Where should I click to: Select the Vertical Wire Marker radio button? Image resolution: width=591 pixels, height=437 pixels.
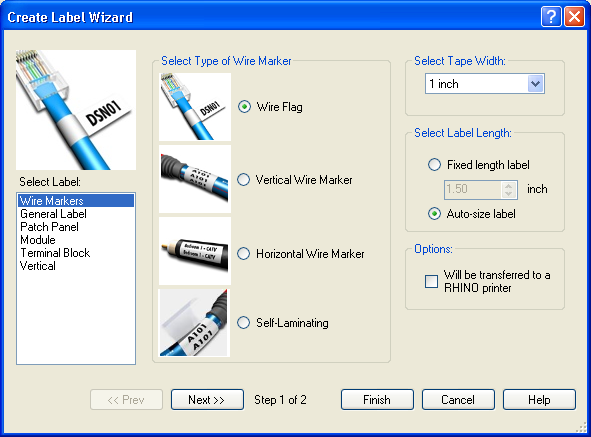243,179
